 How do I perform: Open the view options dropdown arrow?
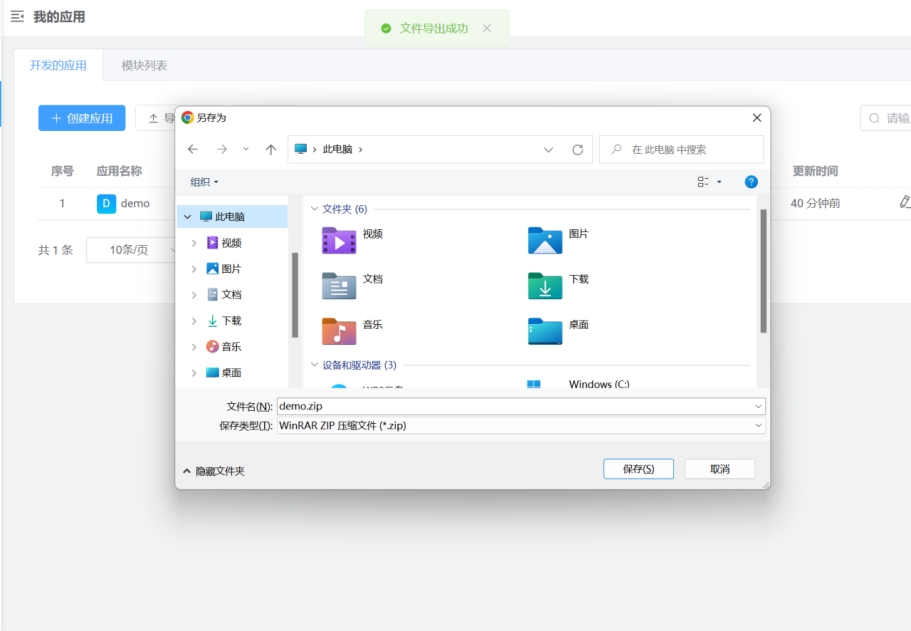click(719, 182)
